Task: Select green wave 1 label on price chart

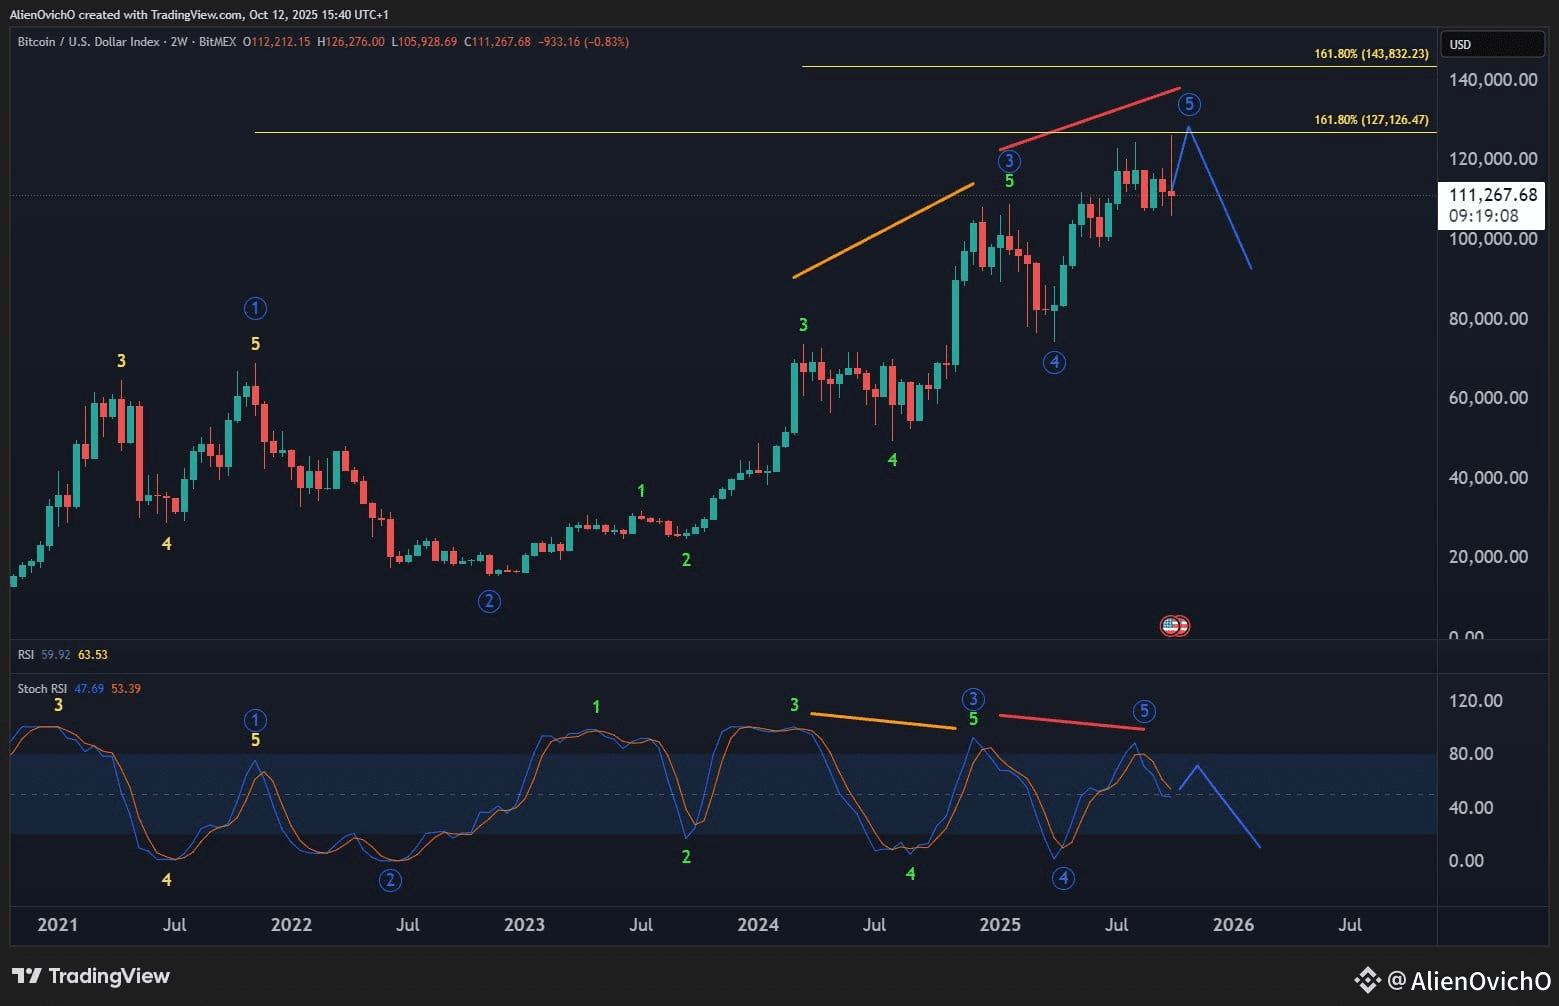Action: click(641, 491)
